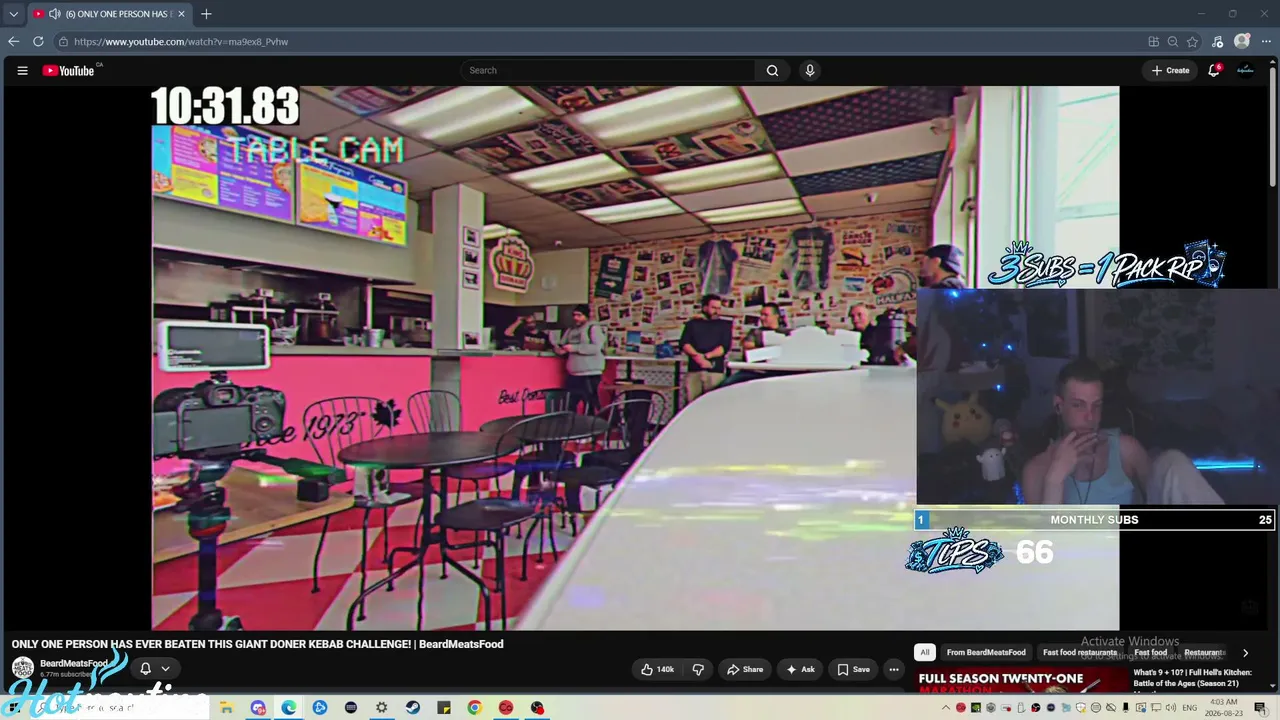Click the video player area
1280x720 pixels.
(635, 358)
